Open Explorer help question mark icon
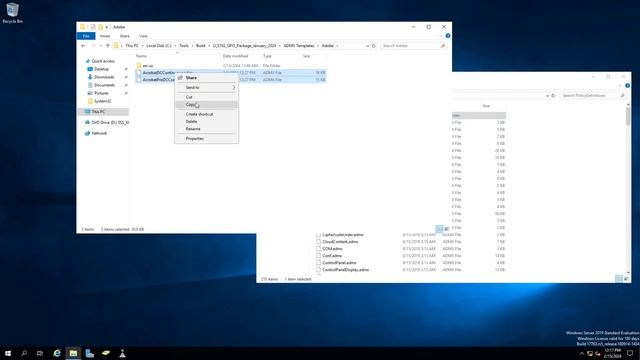640x360 pixels. click(x=448, y=36)
